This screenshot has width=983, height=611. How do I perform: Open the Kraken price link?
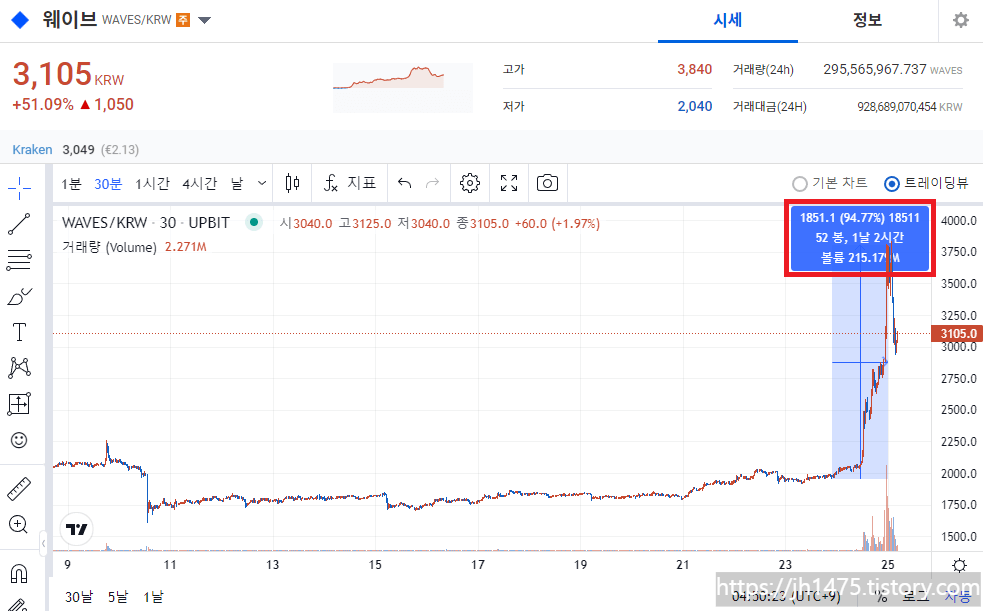click(x=32, y=150)
